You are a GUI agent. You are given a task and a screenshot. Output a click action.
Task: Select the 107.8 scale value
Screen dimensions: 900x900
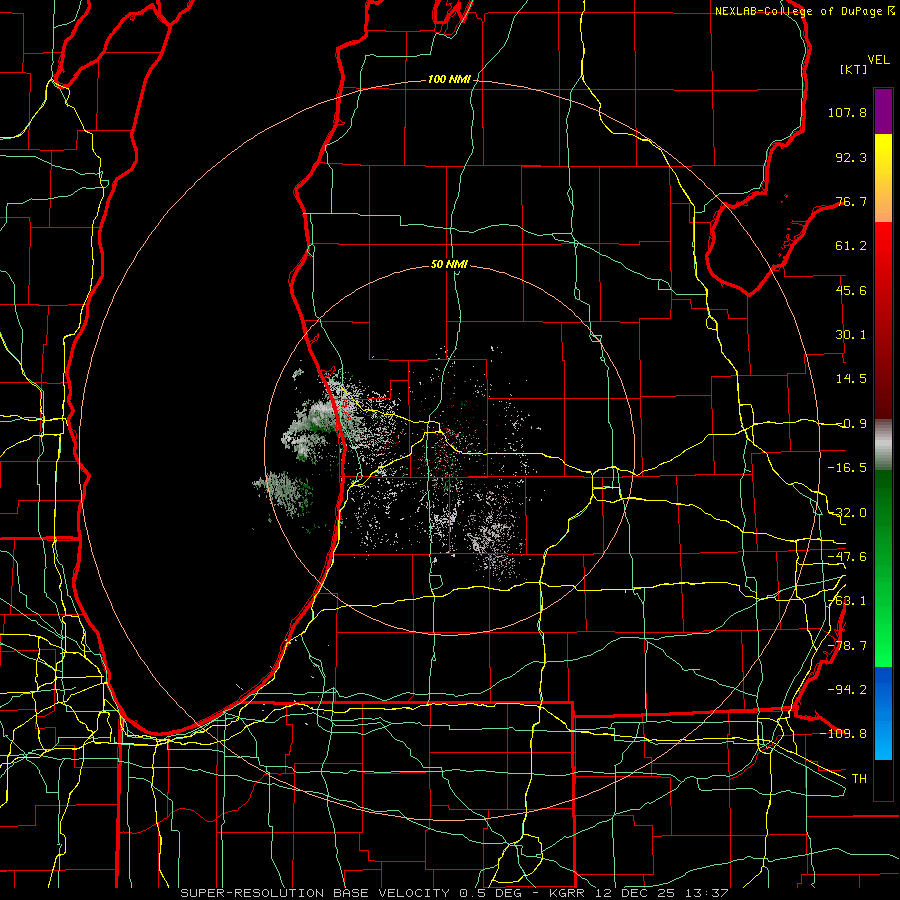847,112
